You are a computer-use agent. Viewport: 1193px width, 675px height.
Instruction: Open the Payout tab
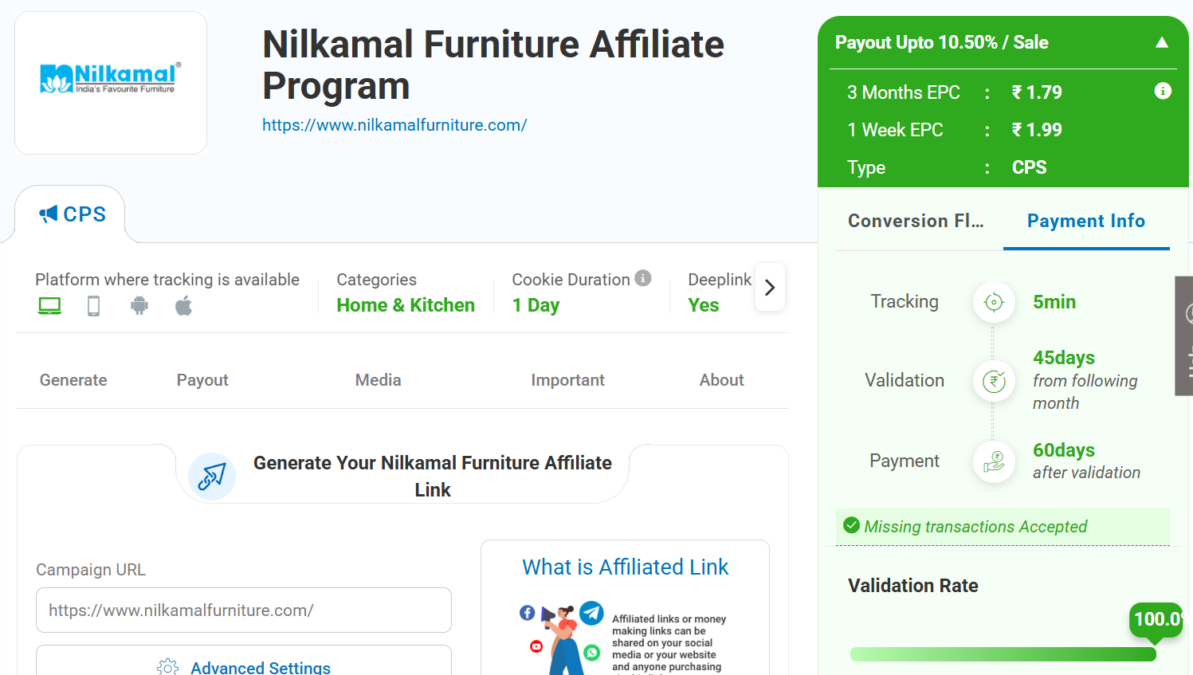202,380
